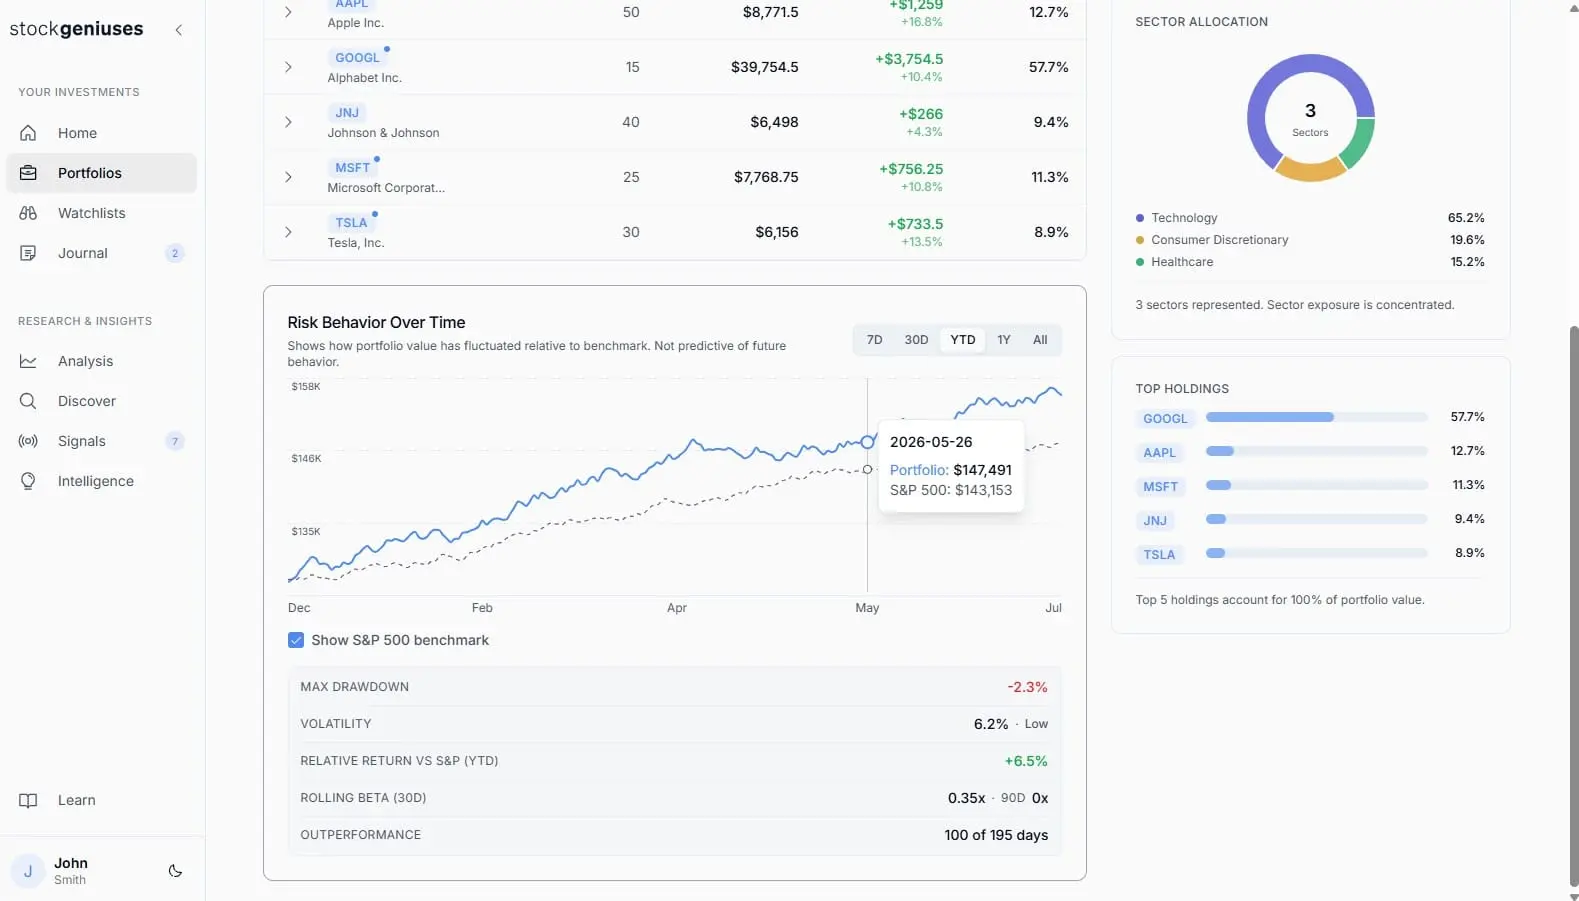Click JNJ tag in Top Holdings
This screenshot has width=1579, height=901.
(x=1155, y=521)
